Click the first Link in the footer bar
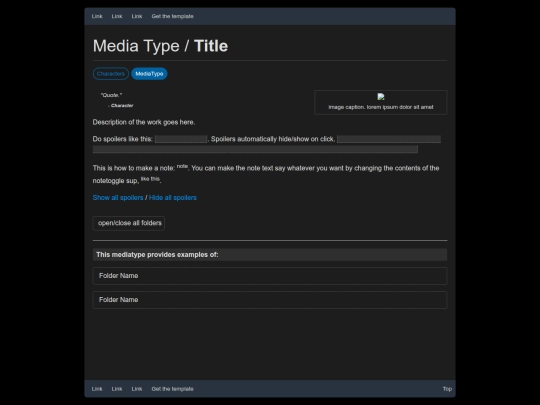The width and height of the screenshot is (540, 405). [x=97, y=389]
